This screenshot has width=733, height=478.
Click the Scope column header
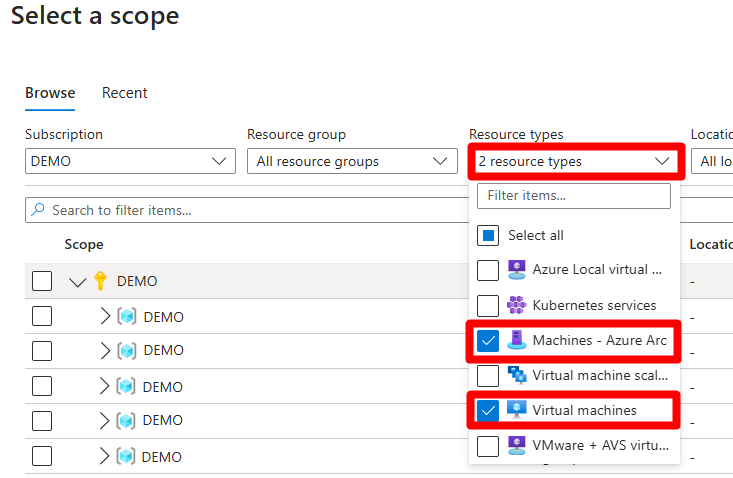[x=84, y=244]
